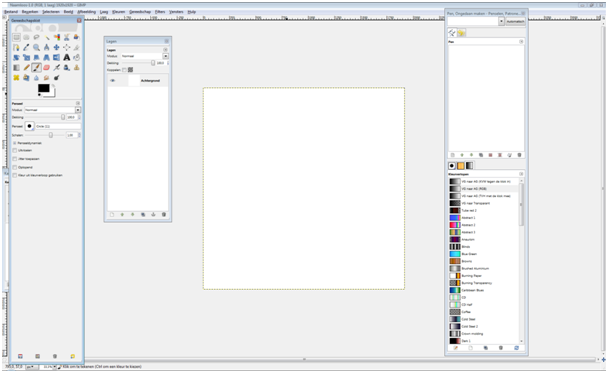
Task: Open the Bewerken menu
Action: 30,12
